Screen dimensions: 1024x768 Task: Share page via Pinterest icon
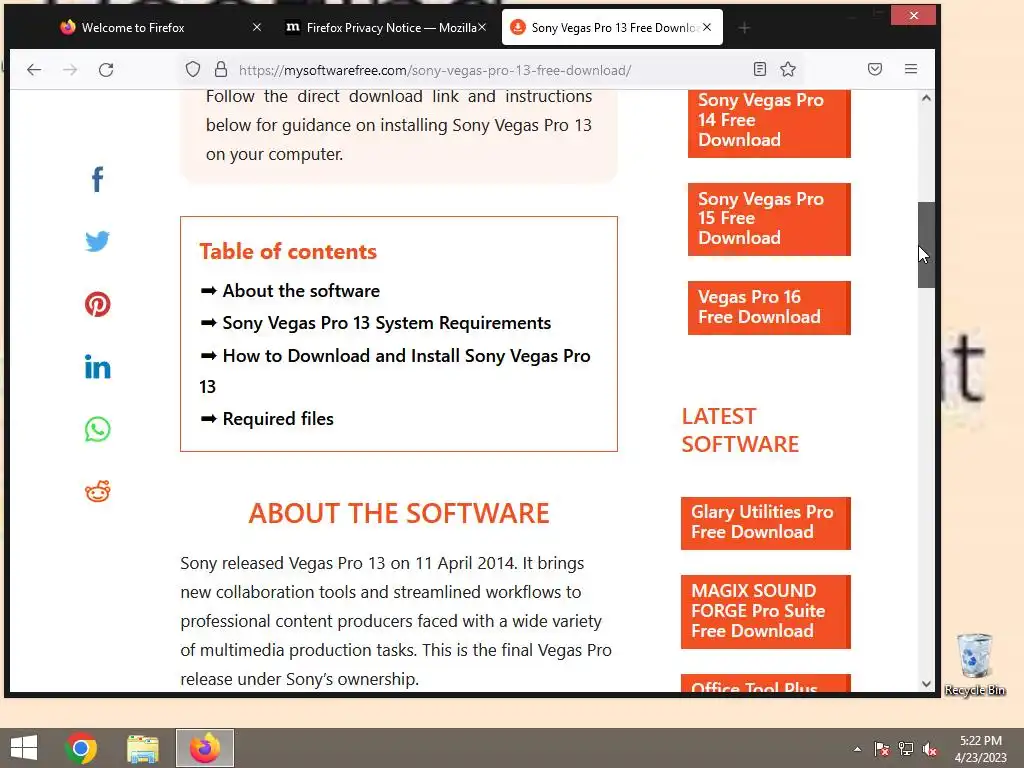point(97,304)
